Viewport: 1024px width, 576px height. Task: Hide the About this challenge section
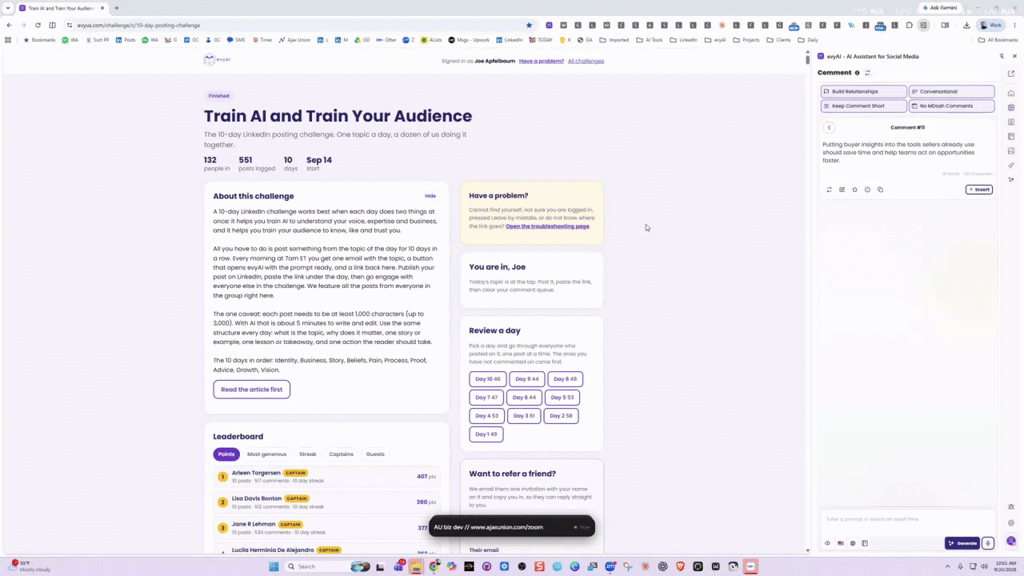[x=430, y=196]
